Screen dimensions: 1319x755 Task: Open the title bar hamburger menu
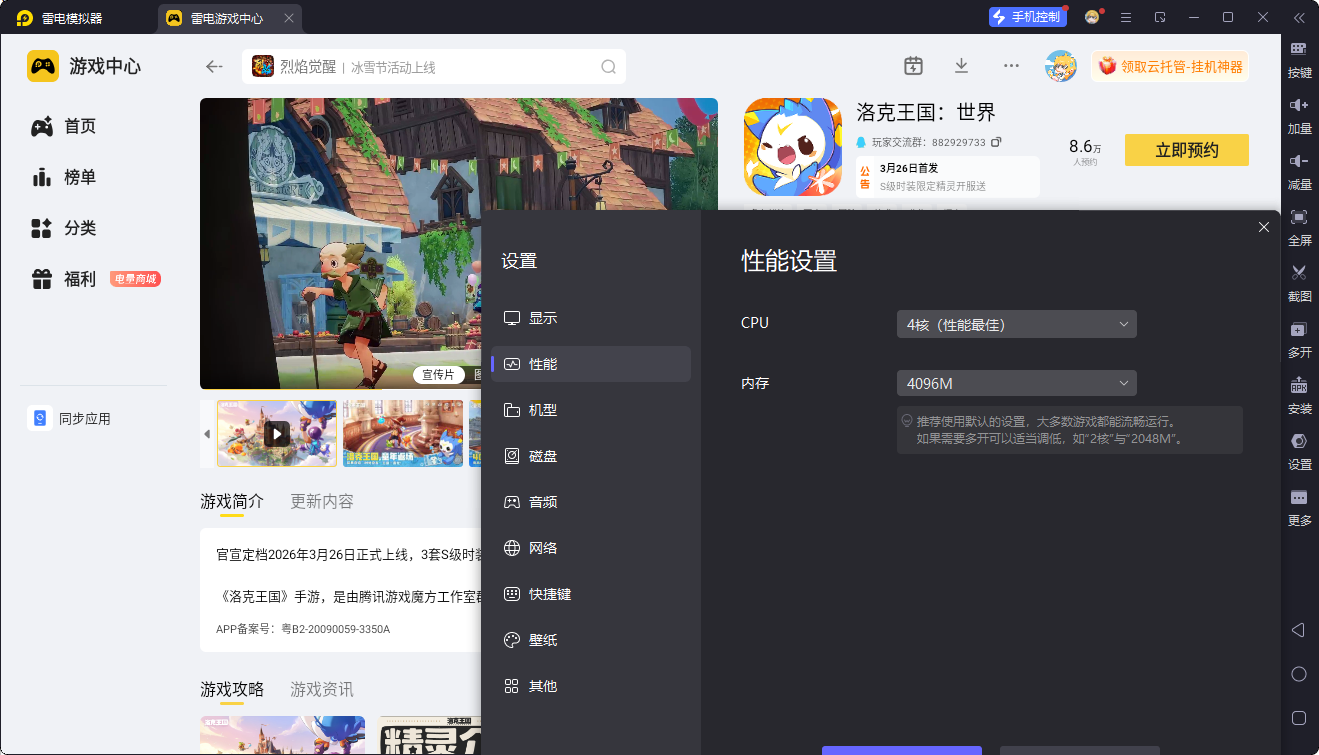coord(1126,17)
